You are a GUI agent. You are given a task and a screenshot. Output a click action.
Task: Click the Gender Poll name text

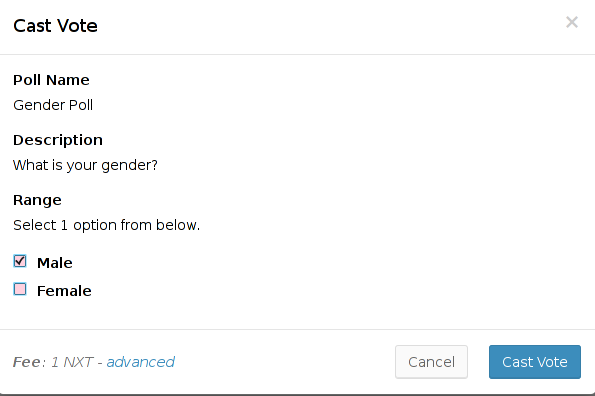(x=53, y=105)
